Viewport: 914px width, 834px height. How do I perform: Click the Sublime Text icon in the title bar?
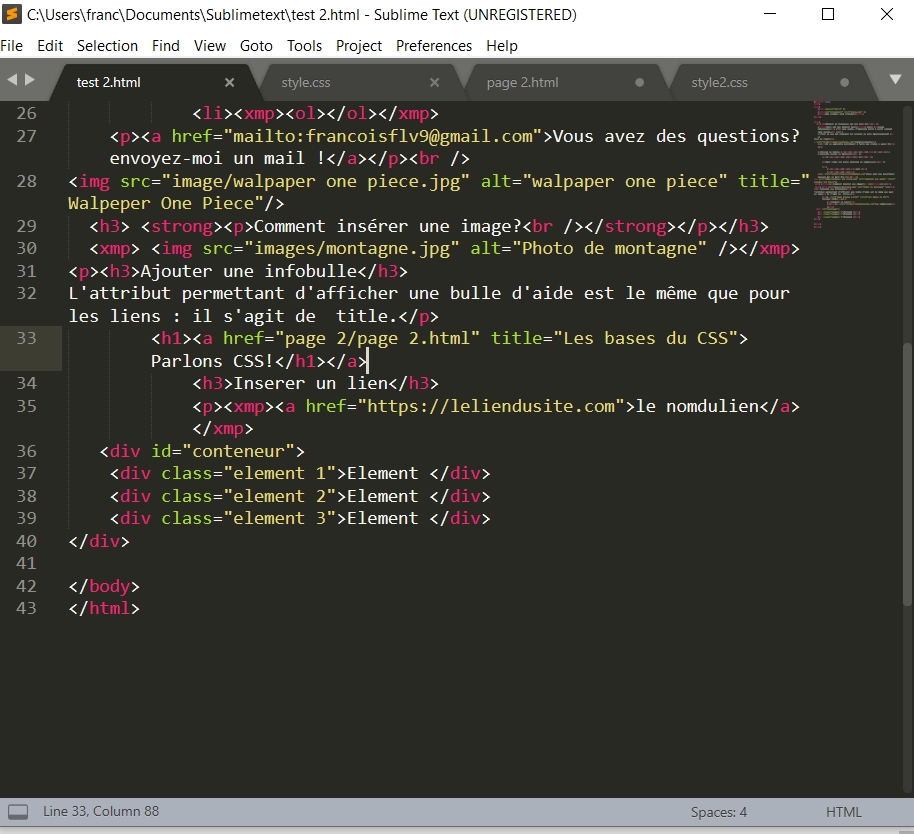tap(13, 14)
